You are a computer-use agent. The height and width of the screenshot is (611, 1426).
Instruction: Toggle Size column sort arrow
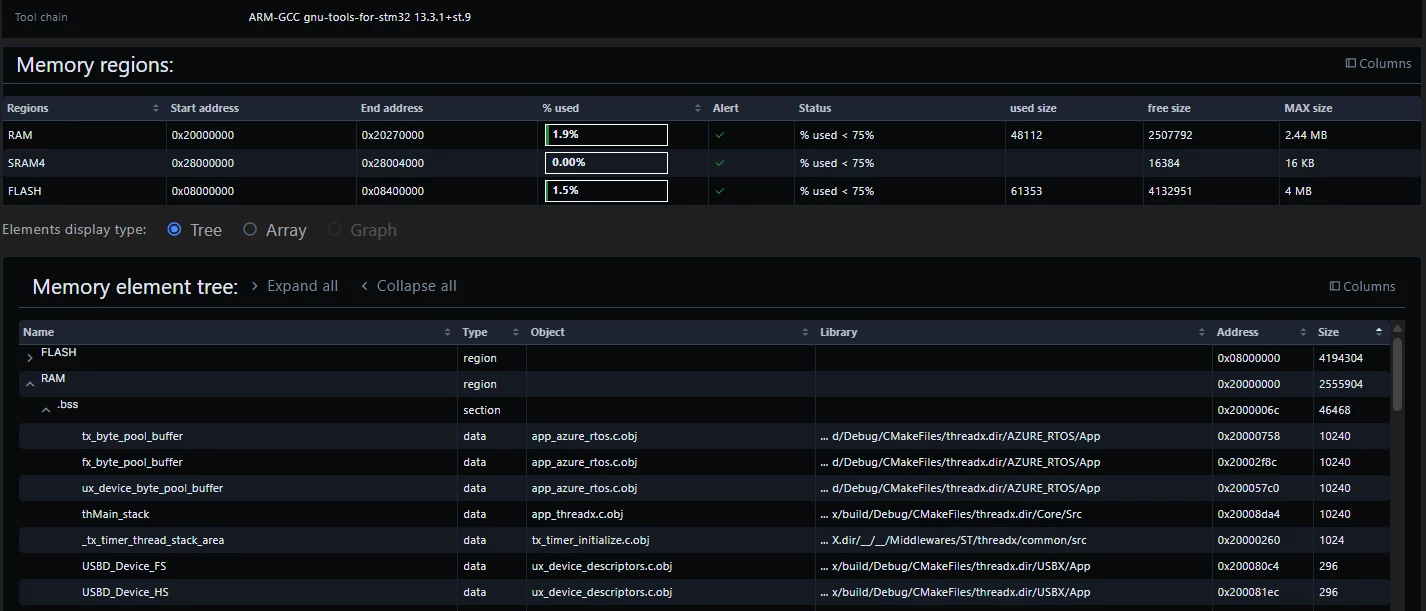tap(1379, 331)
